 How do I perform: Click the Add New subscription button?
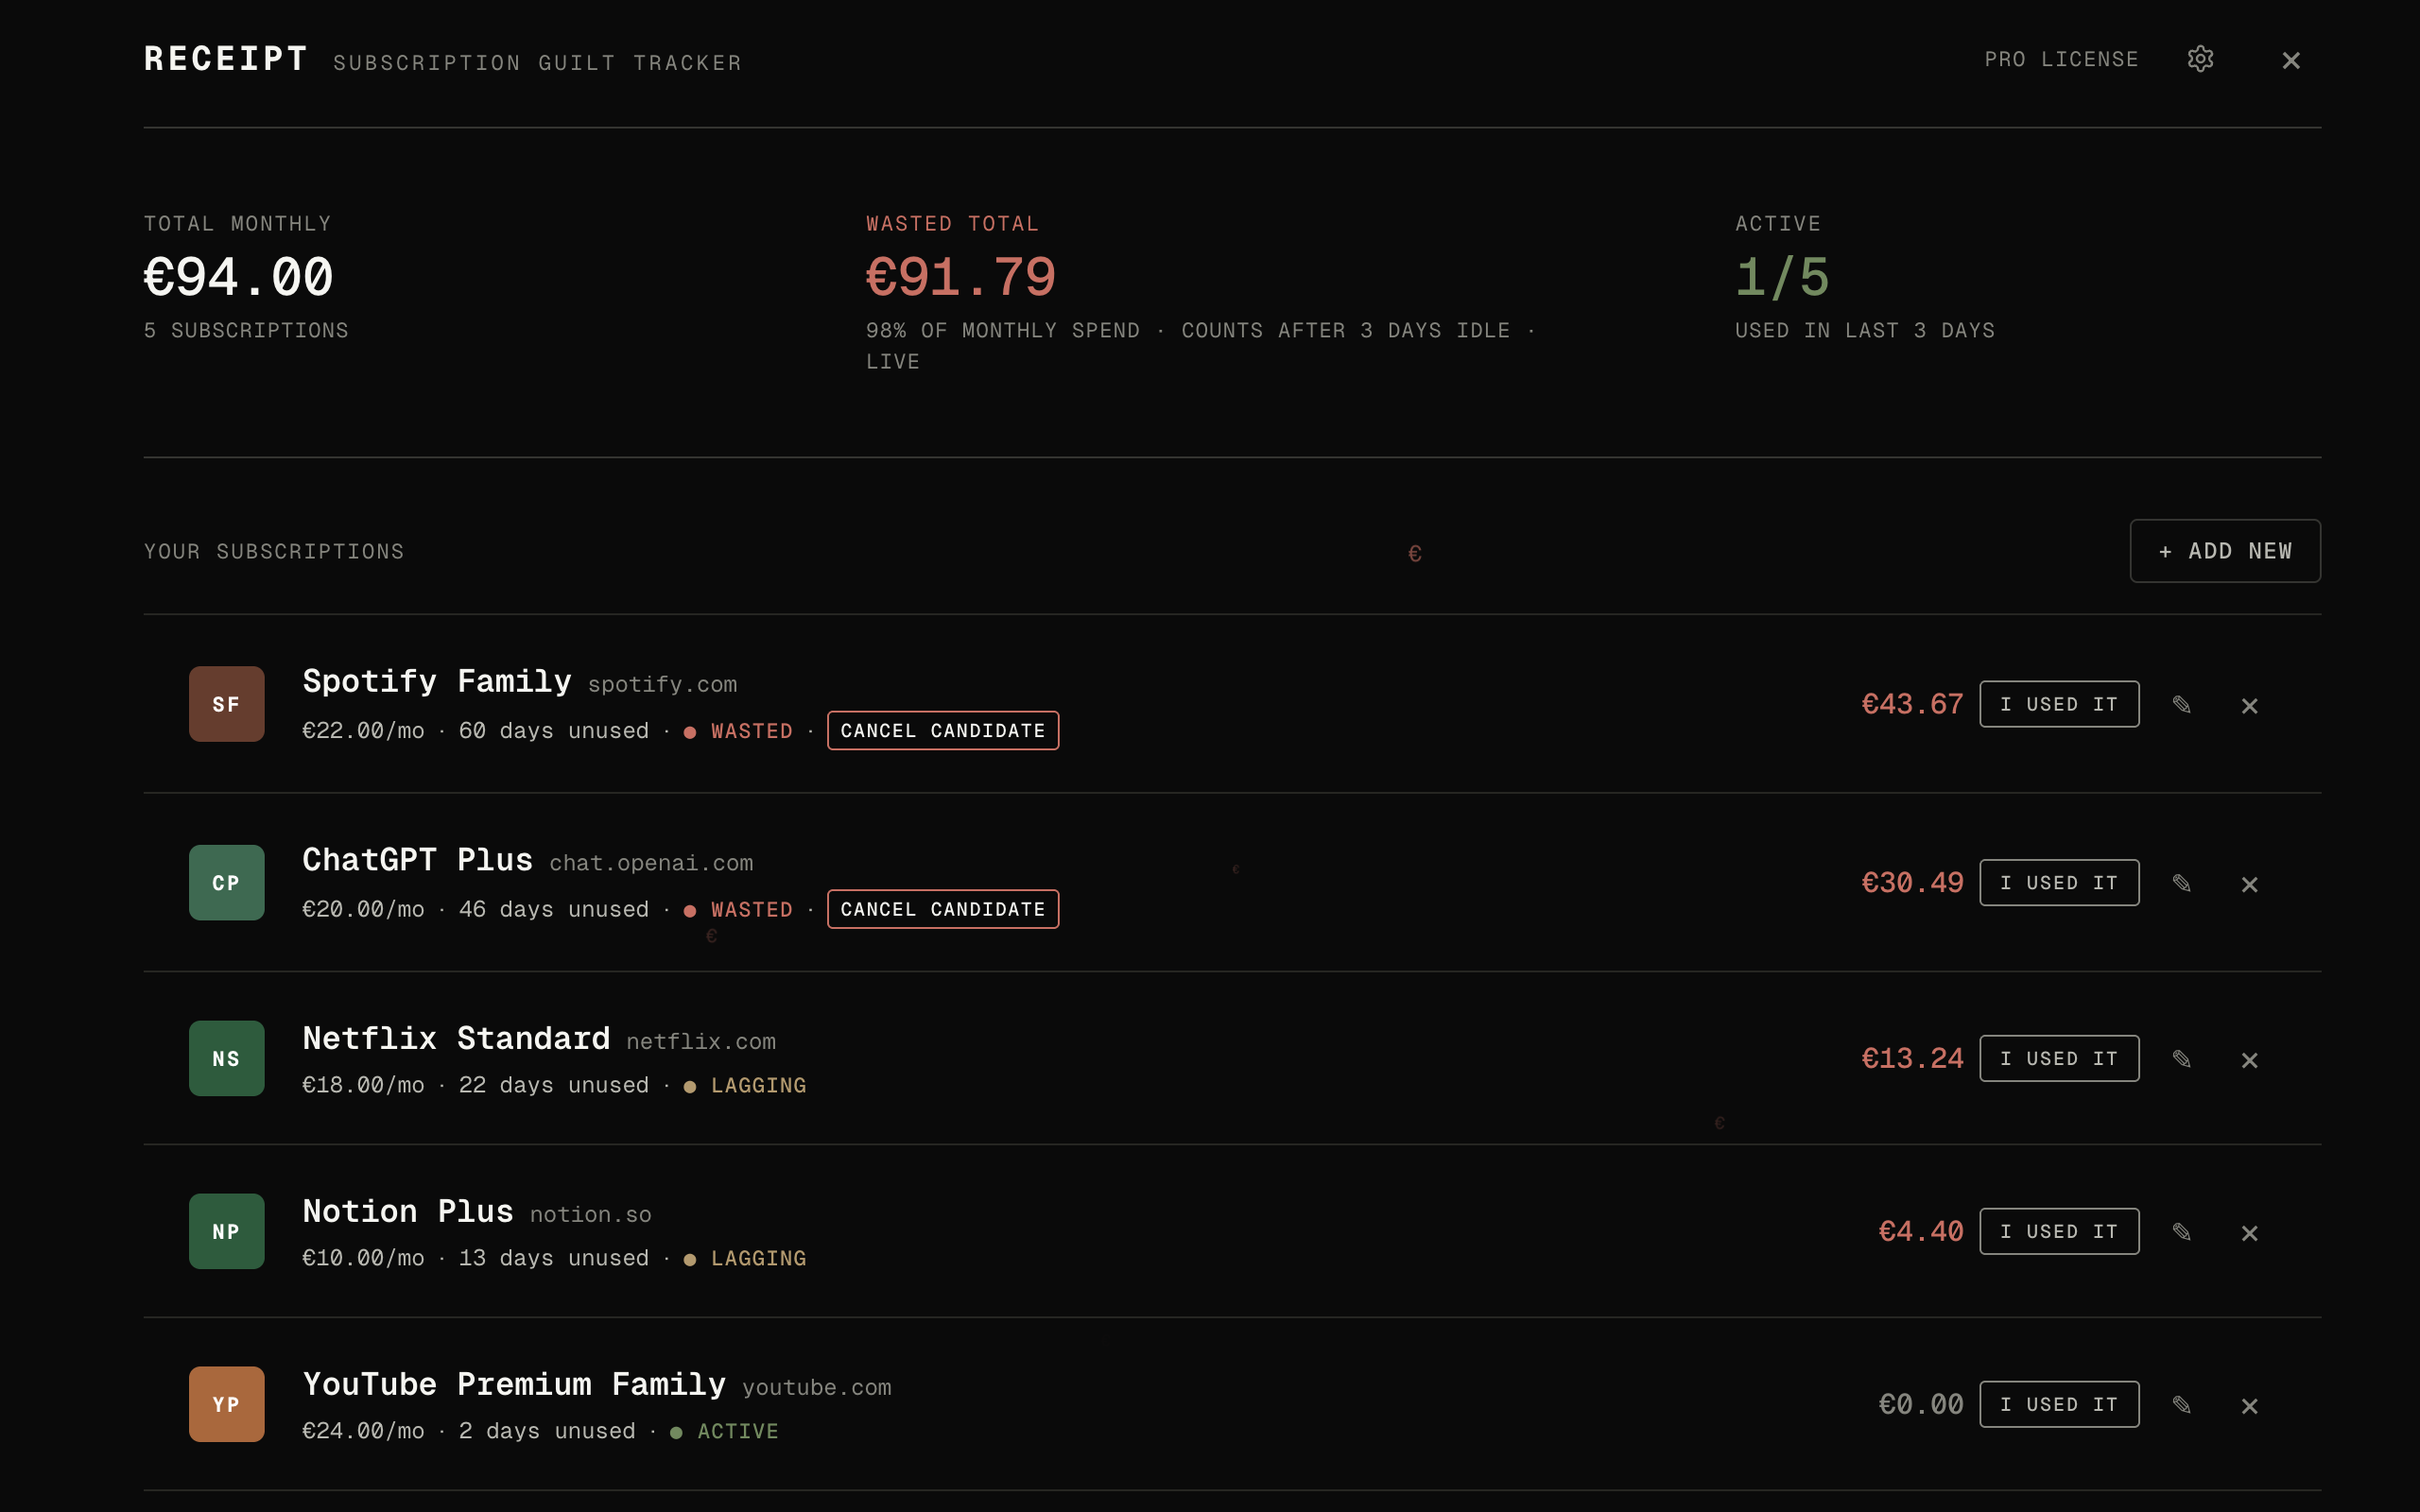coord(2225,551)
